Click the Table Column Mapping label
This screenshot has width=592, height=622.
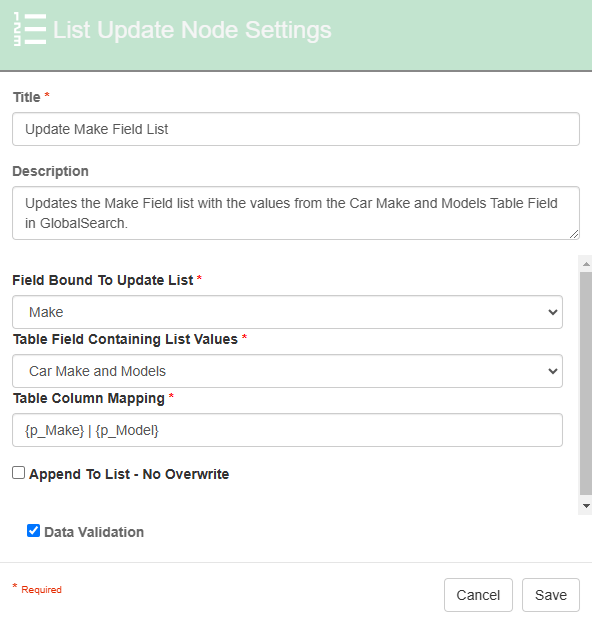pyautogui.click(x=89, y=398)
